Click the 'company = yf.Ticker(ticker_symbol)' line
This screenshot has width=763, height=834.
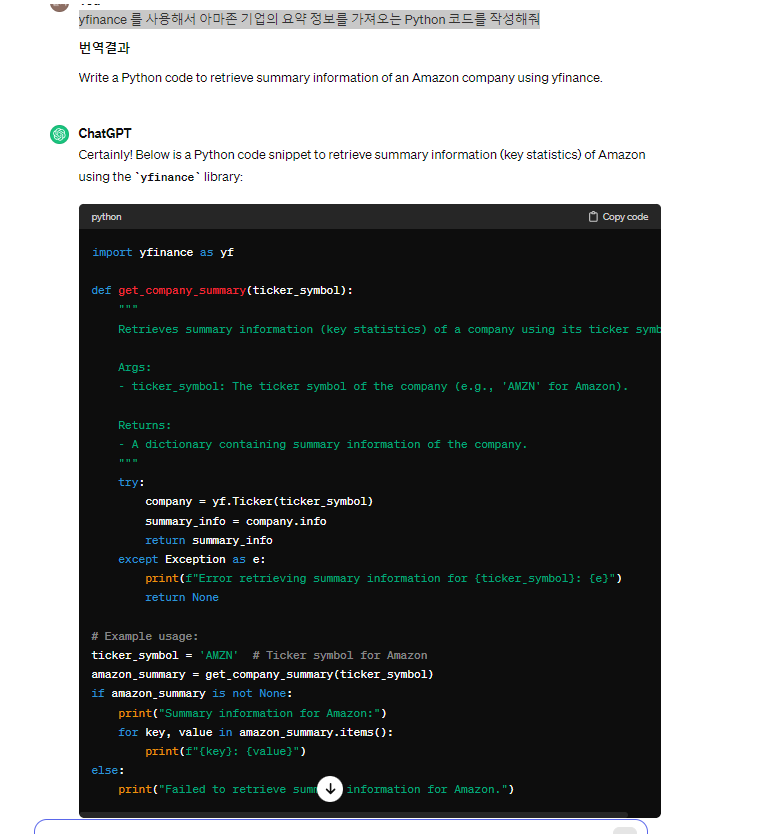pos(259,502)
